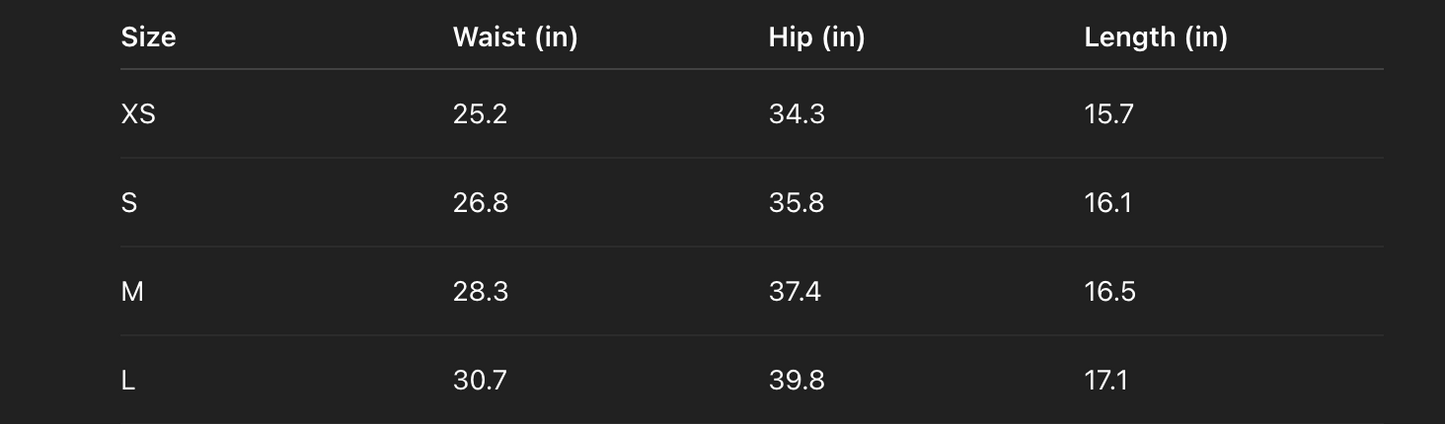Image resolution: width=1445 pixels, height=424 pixels.
Task: Select the S waist value 26.8
Action: [x=480, y=203]
